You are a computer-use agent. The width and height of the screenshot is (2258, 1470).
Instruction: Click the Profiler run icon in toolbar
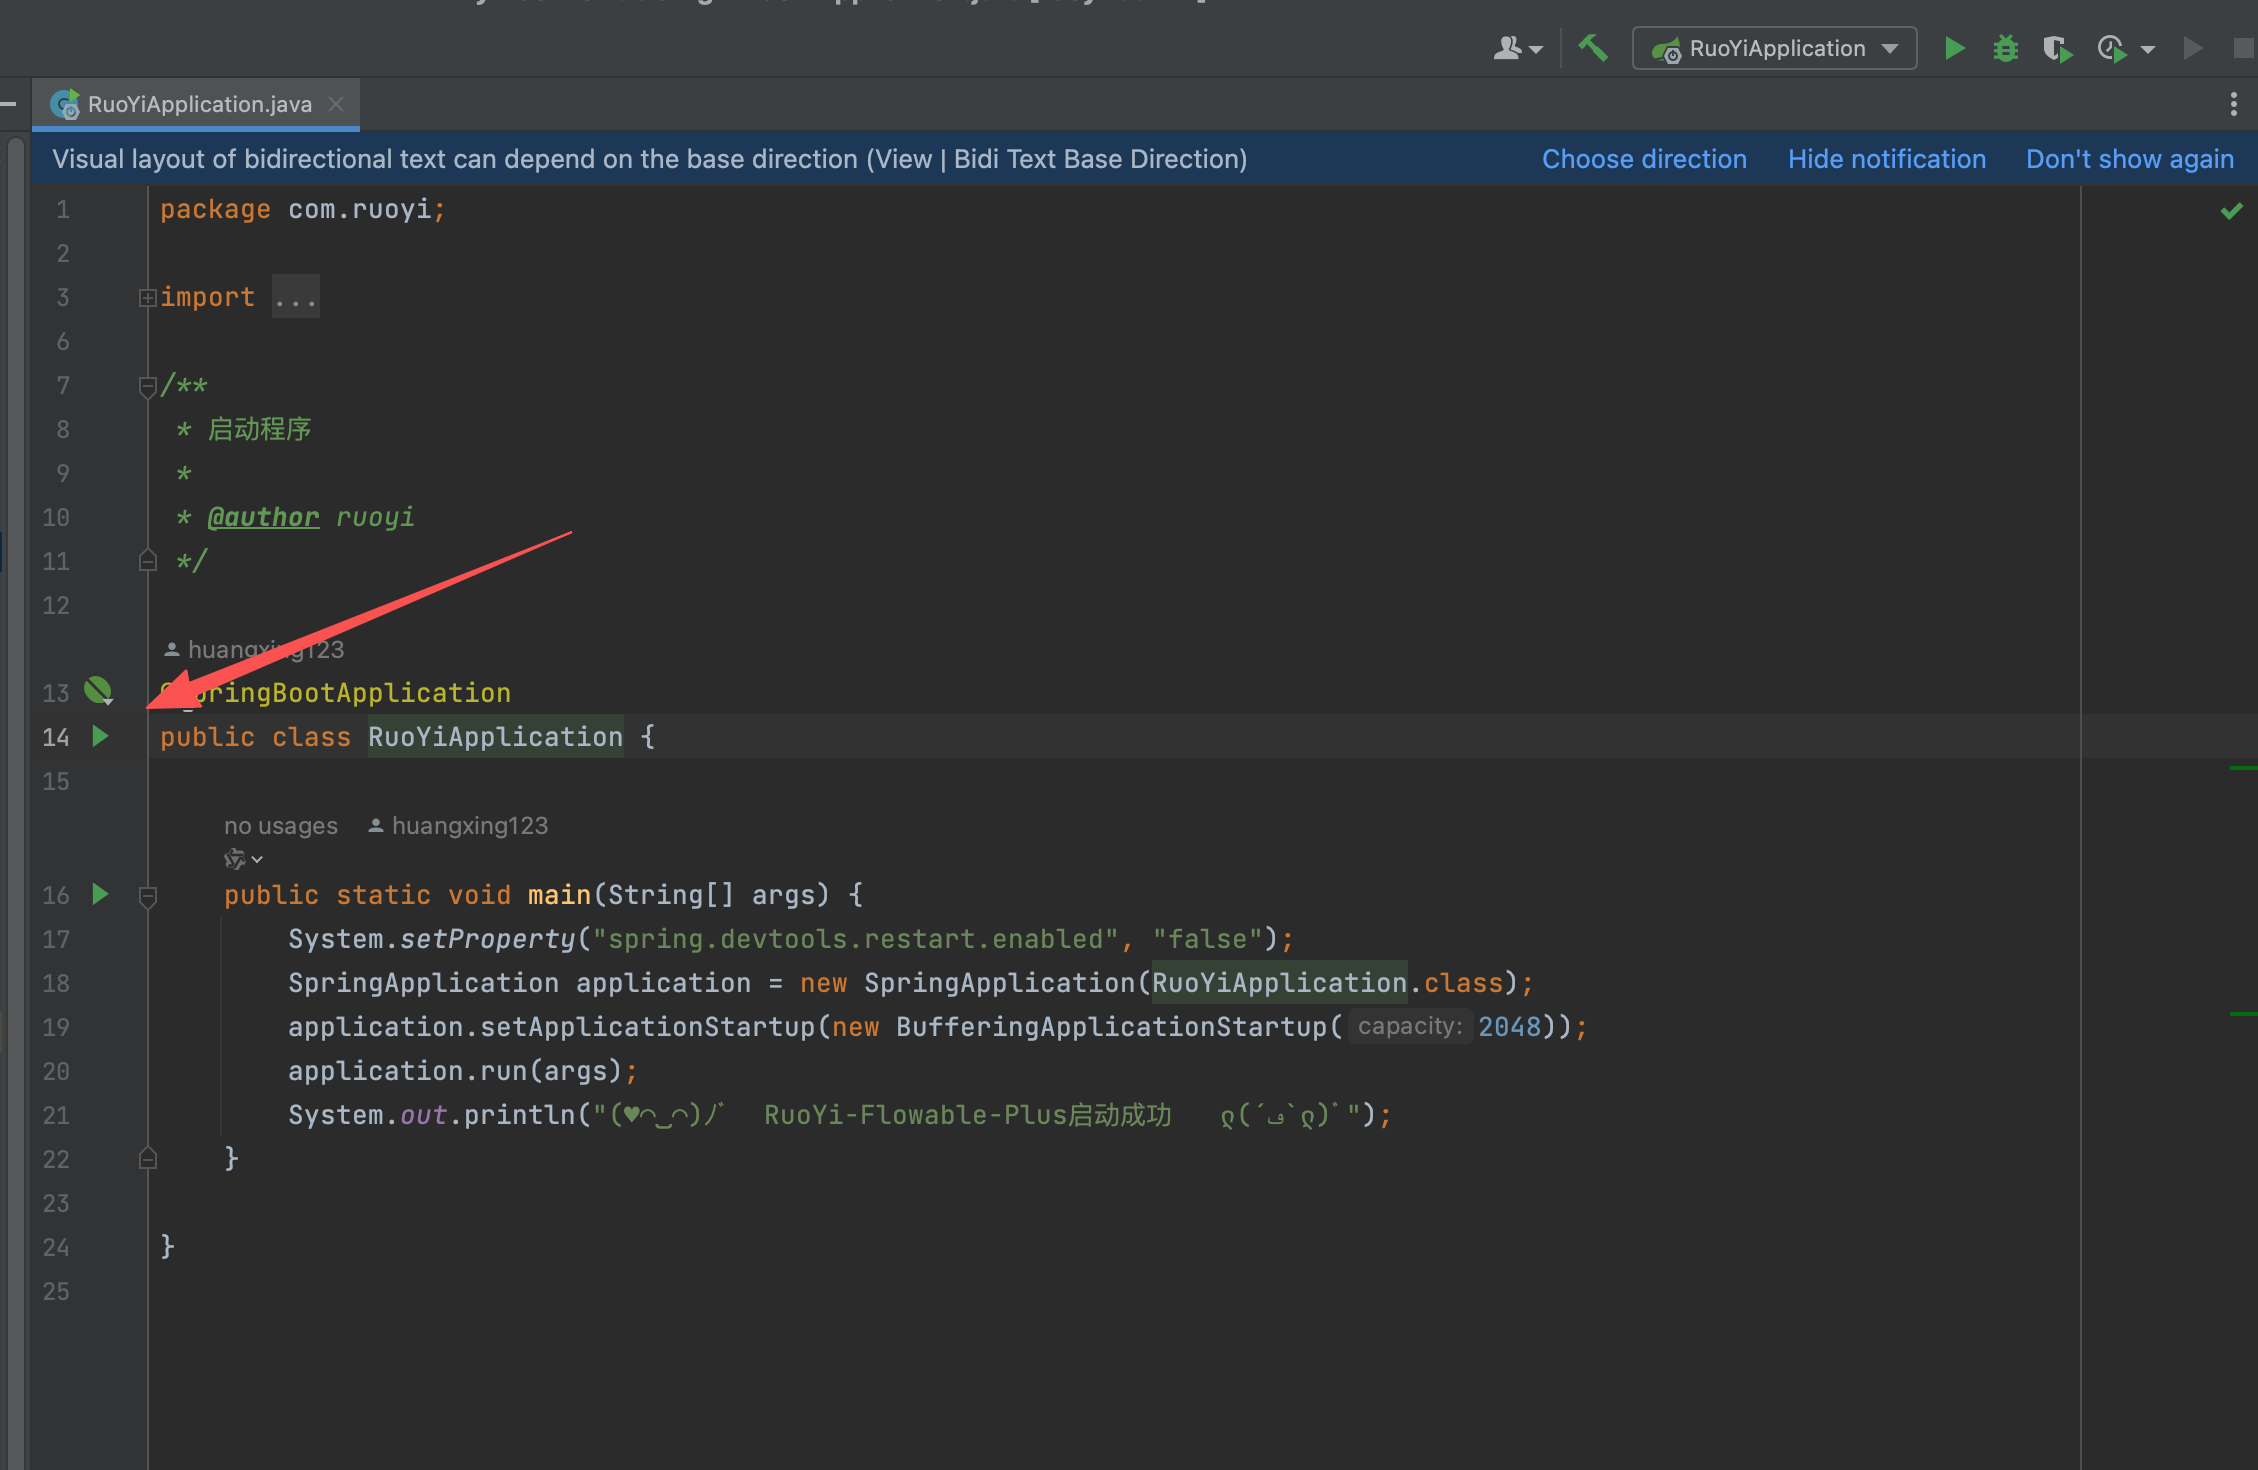click(x=2112, y=48)
